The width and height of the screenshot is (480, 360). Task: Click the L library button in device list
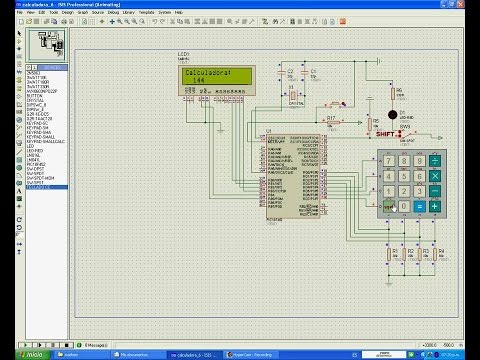(x=34, y=68)
